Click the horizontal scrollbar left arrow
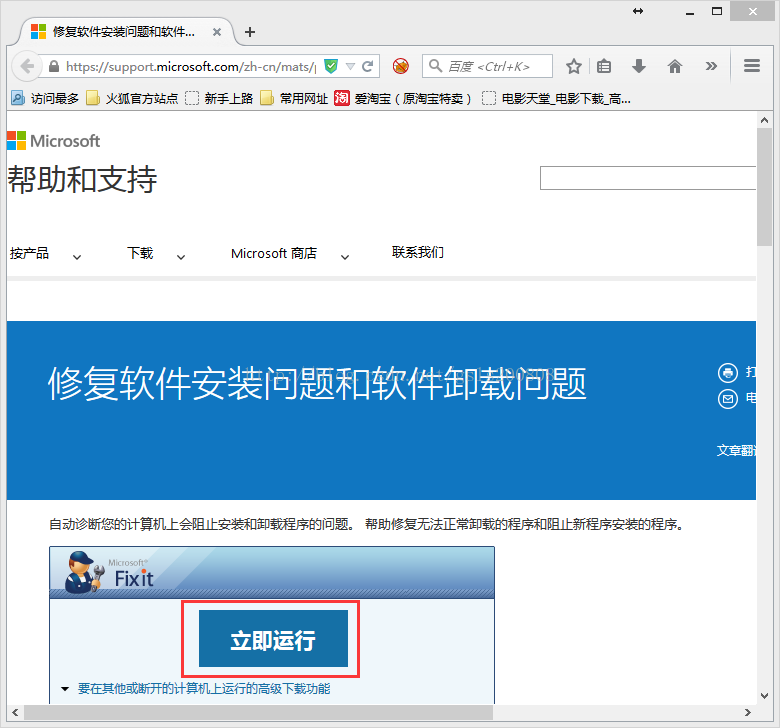Viewport: 780px width, 728px height. (x=15, y=713)
